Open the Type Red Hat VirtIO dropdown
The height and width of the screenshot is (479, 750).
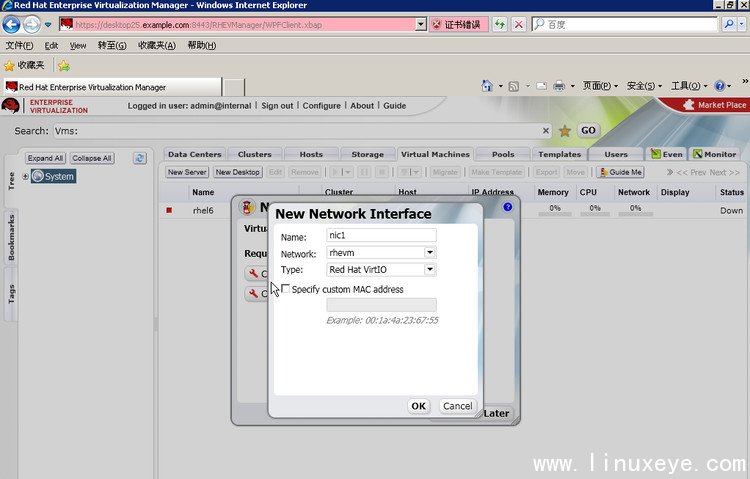[x=430, y=269]
